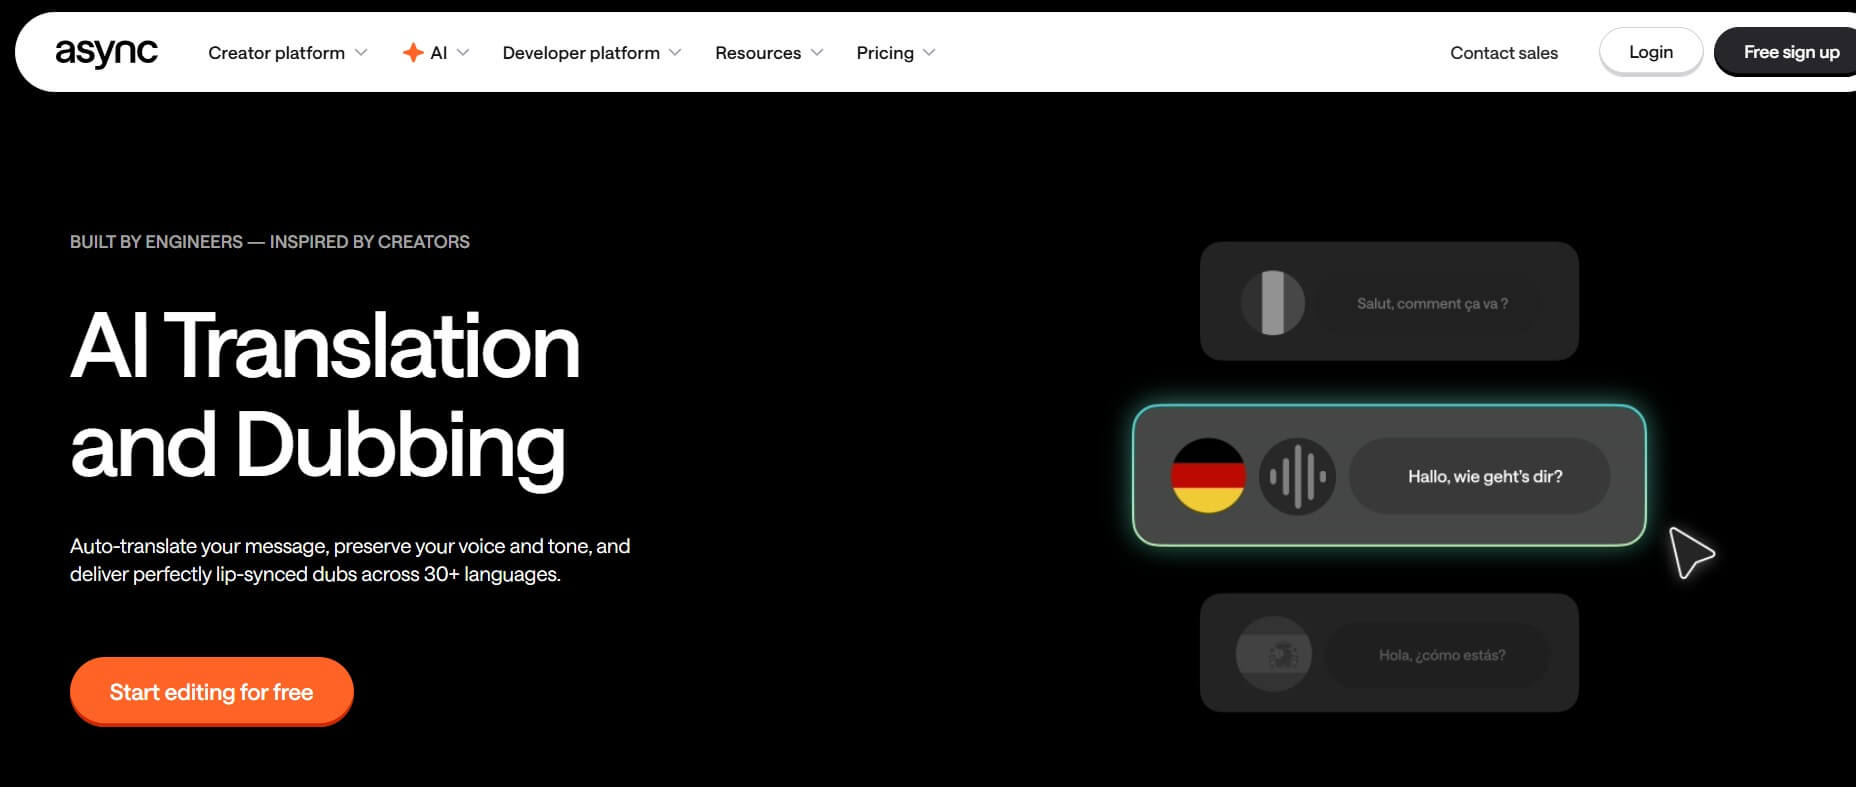Click the orange AI sparkle icon

[413, 52]
